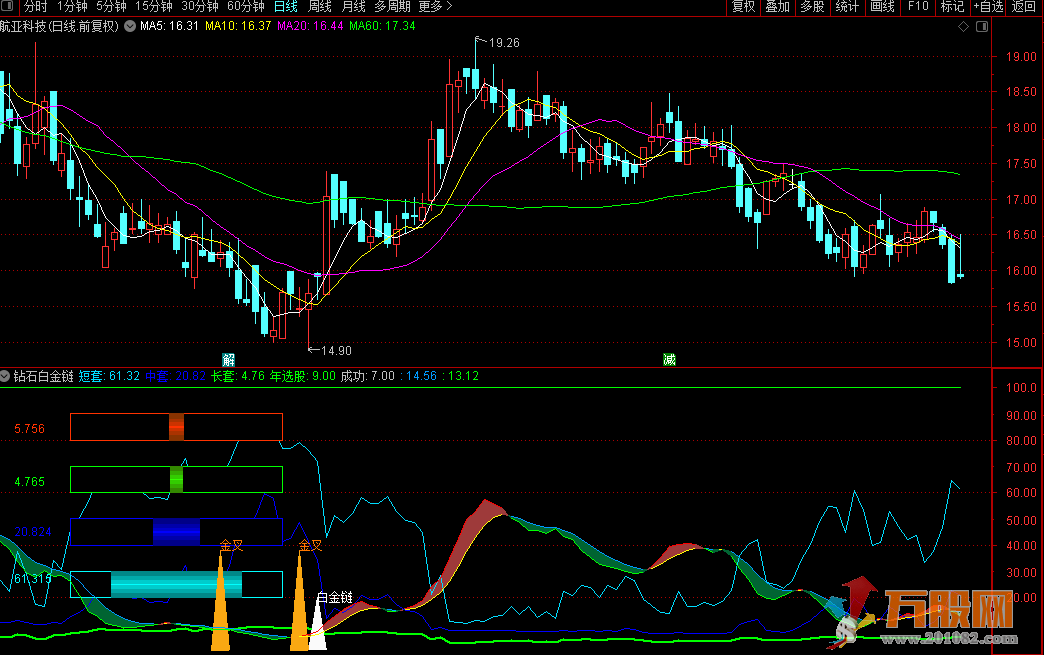The height and width of the screenshot is (655, 1044).
Task: Select the 15分钟 period tab
Action: [154, 7]
